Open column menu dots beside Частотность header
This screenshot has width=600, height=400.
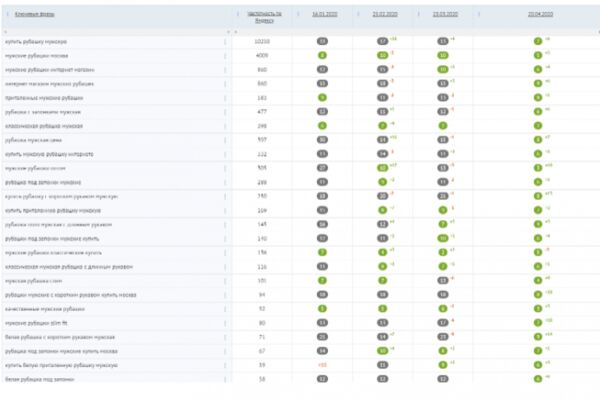[238, 14]
